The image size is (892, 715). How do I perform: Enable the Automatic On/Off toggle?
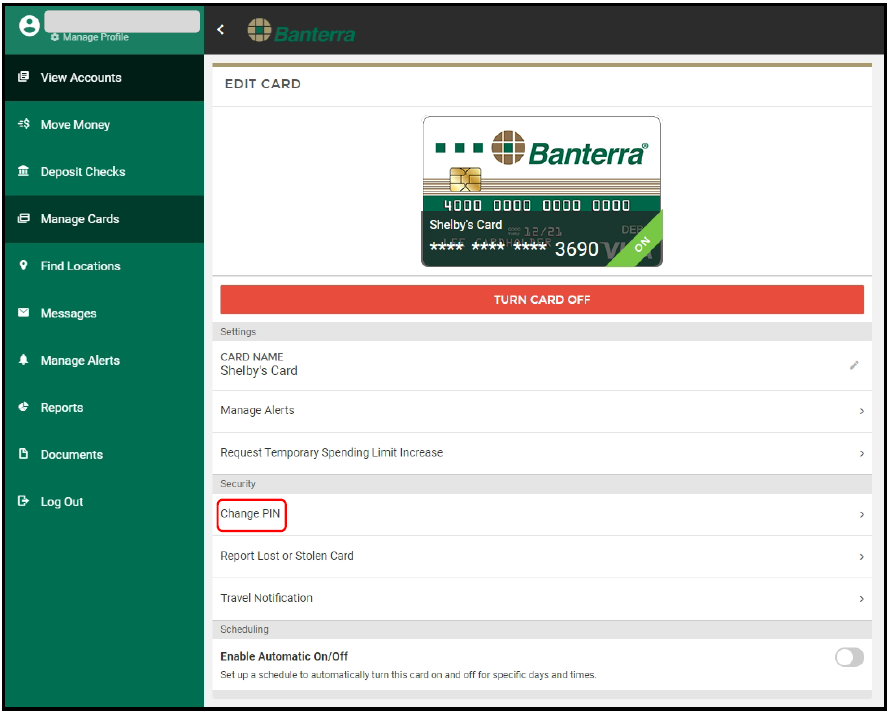(x=849, y=657)
